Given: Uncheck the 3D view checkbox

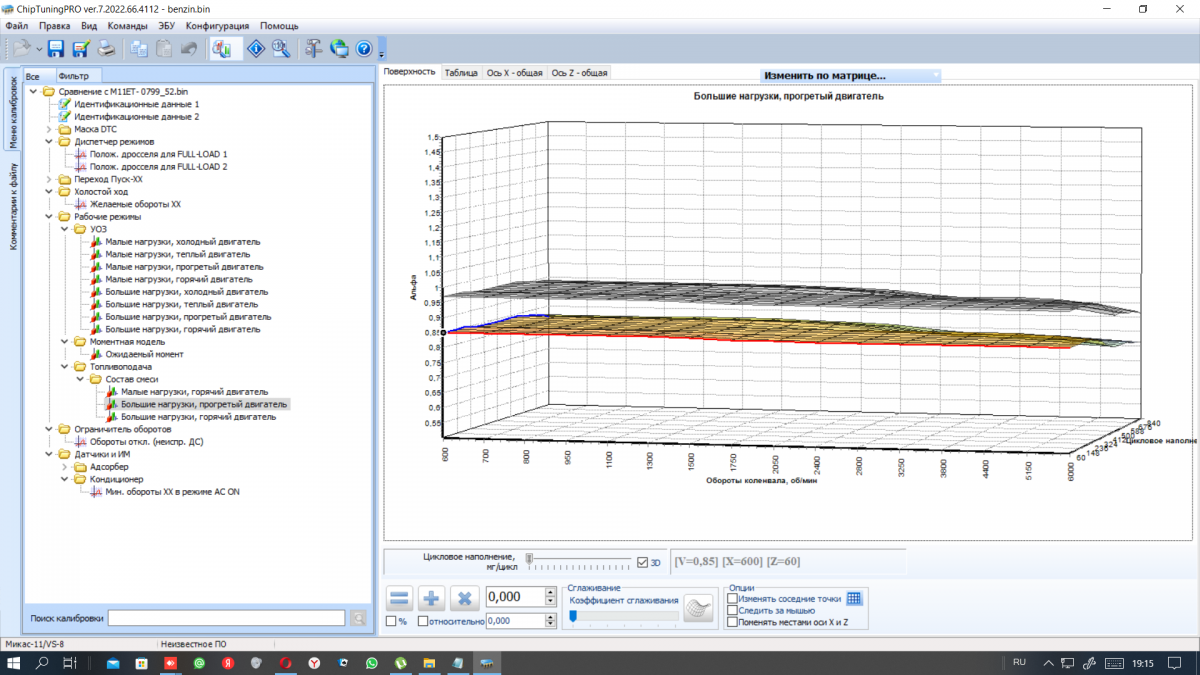Looking at the screenshot, I should (642, 562).
